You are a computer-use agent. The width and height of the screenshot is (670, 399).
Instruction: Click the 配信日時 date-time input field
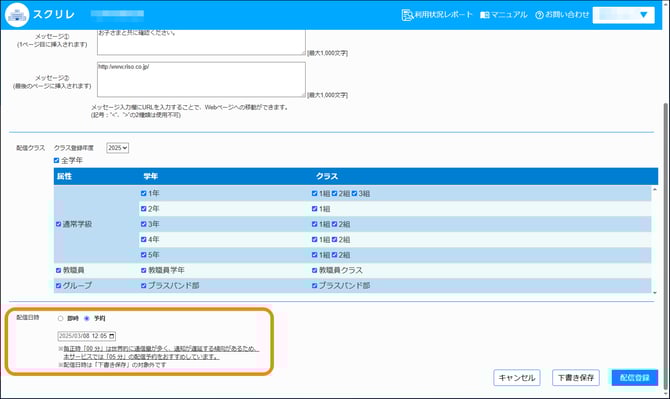(x=87, y=336)
